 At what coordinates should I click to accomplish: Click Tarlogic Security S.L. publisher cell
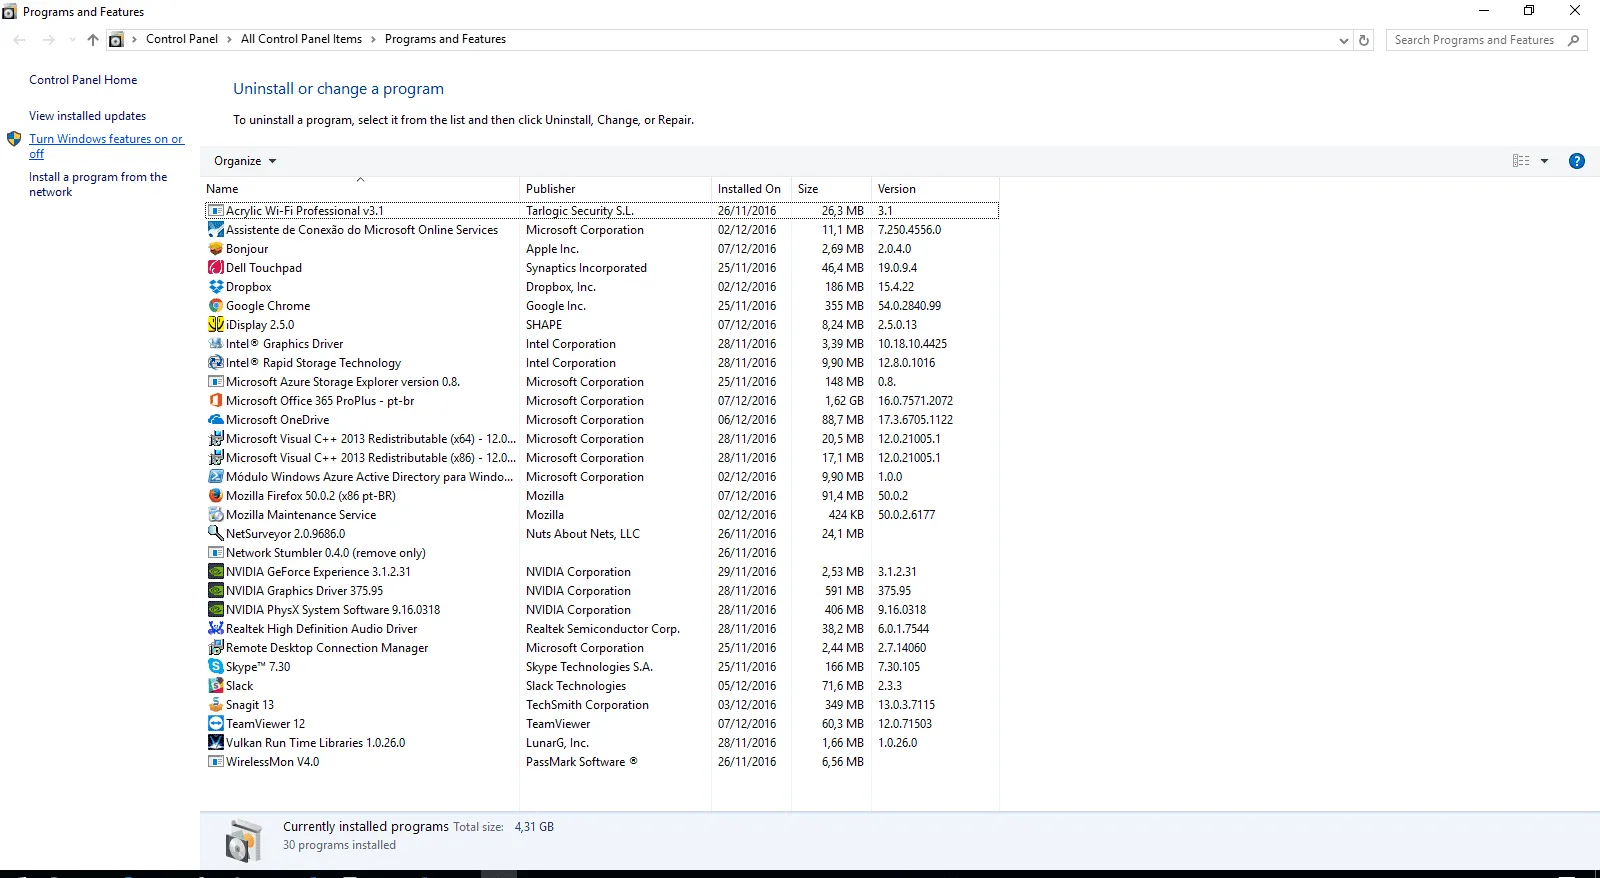[580, 211]
